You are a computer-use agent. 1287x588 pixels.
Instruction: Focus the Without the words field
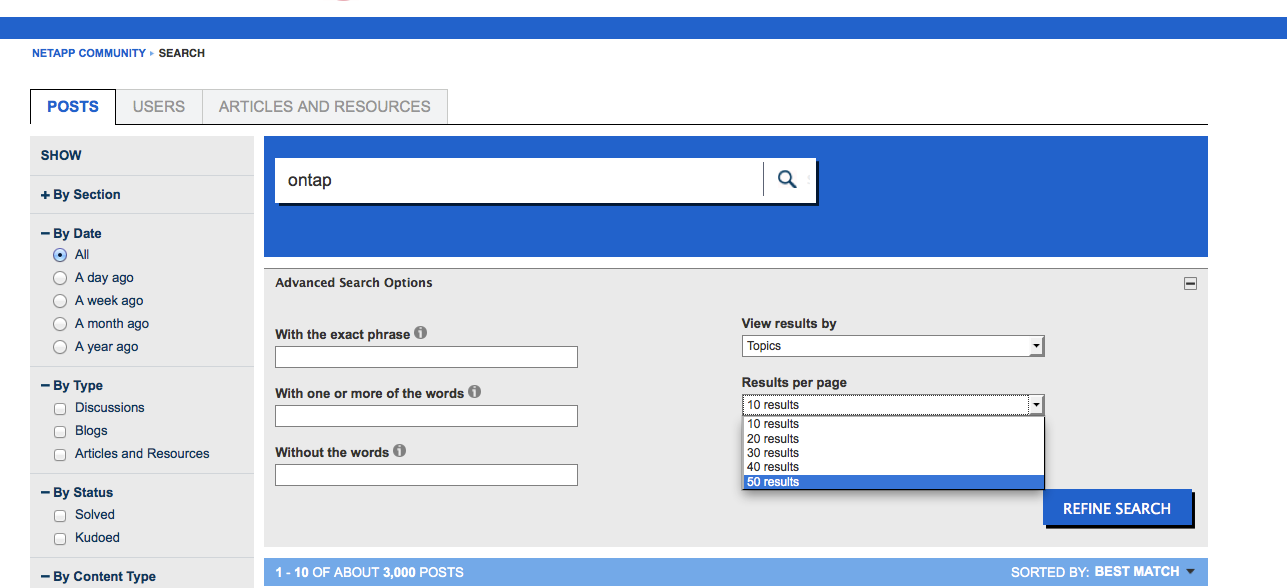coord(426,475)
